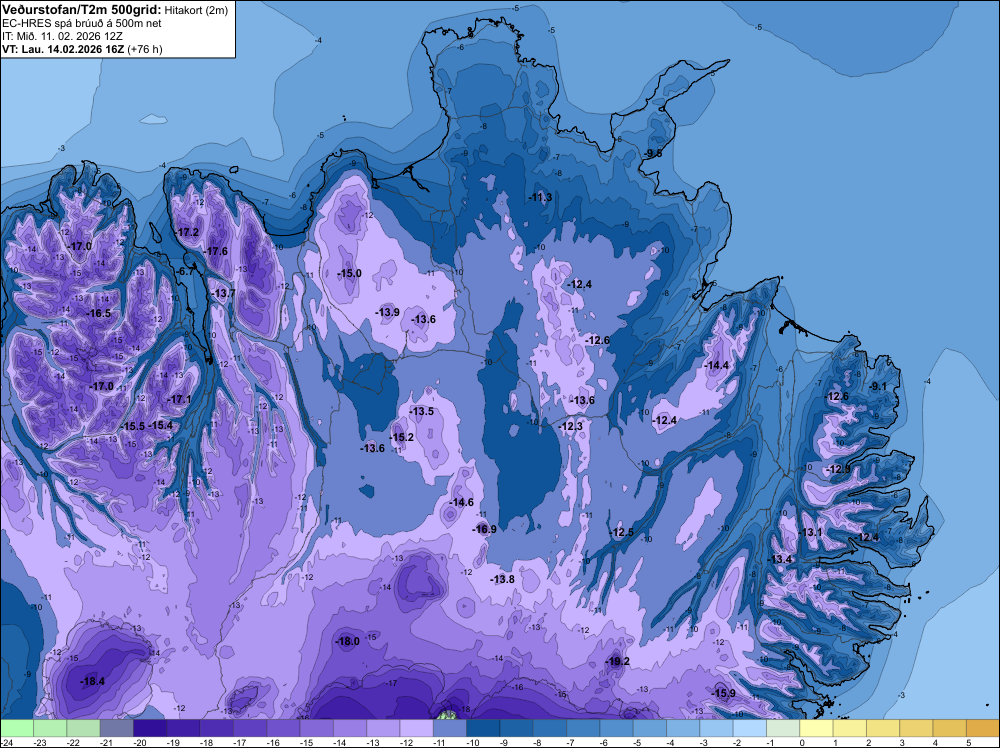Click the -11.3 temperature label
This screenshot has height=748, width=1000.
click(x=540, y=198)
